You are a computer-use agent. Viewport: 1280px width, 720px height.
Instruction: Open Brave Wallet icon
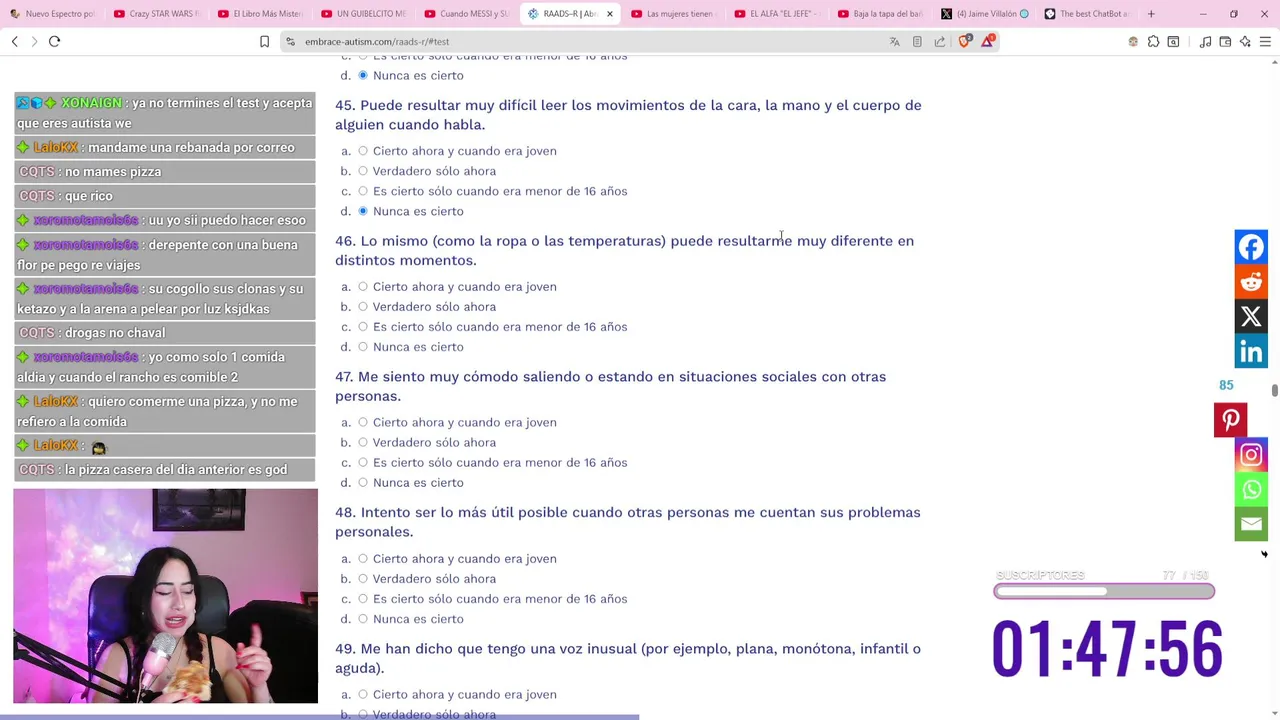point(1225,41)
